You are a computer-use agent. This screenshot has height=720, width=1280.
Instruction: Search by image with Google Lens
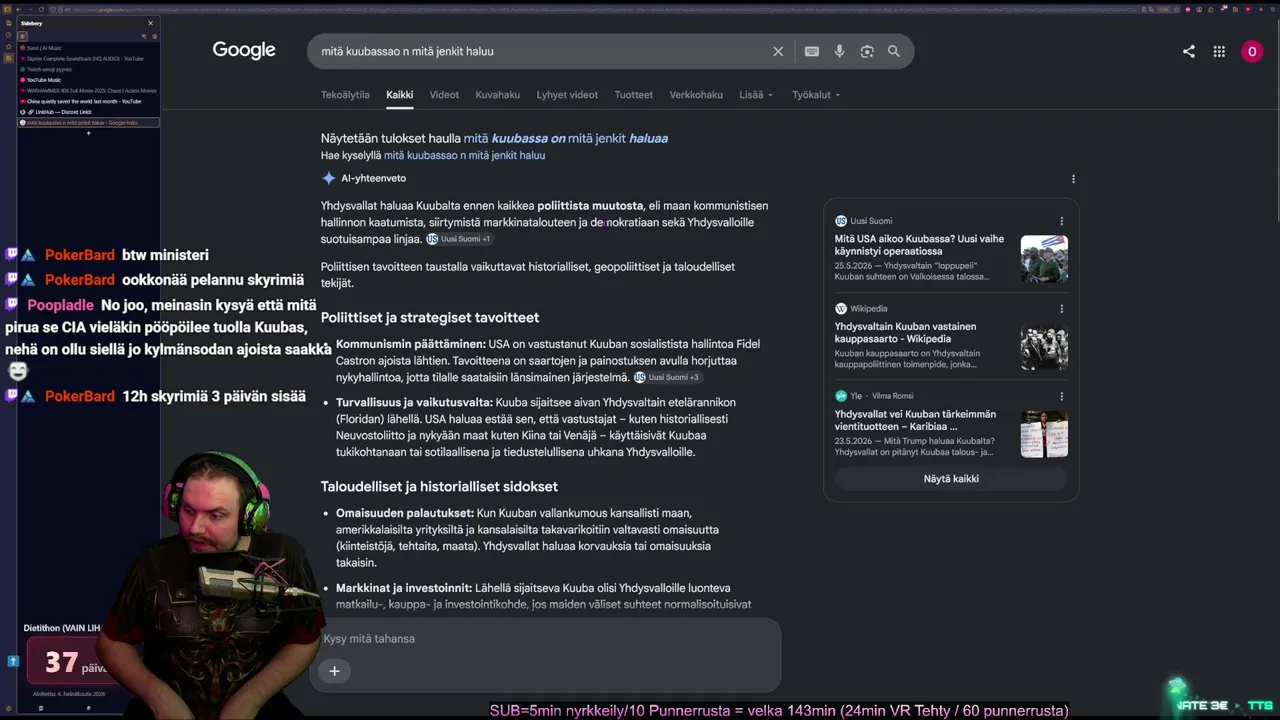point(867,51)
